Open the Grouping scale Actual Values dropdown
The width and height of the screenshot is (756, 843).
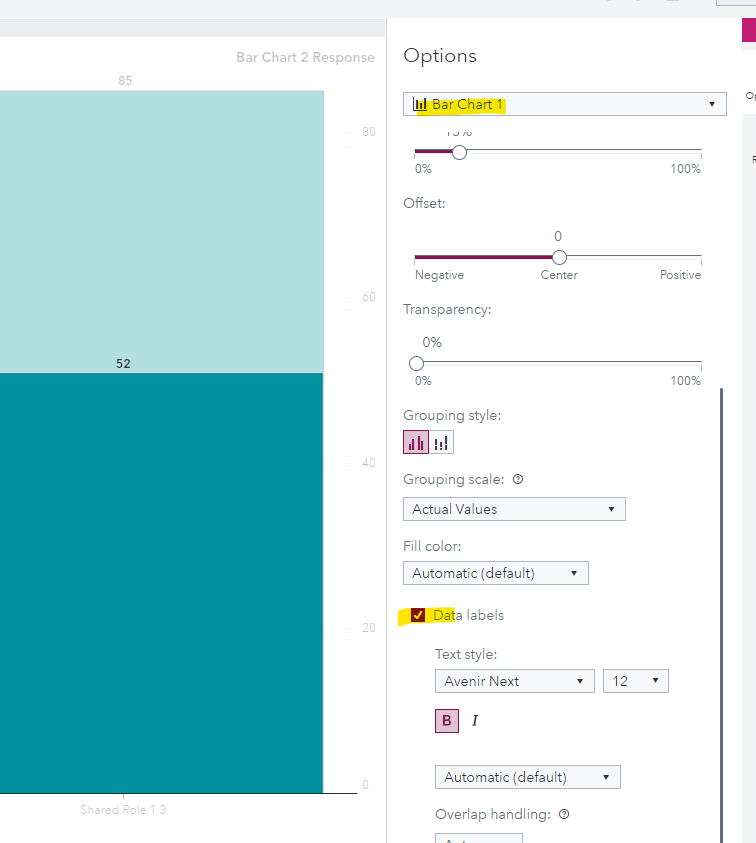pos(514,509)
